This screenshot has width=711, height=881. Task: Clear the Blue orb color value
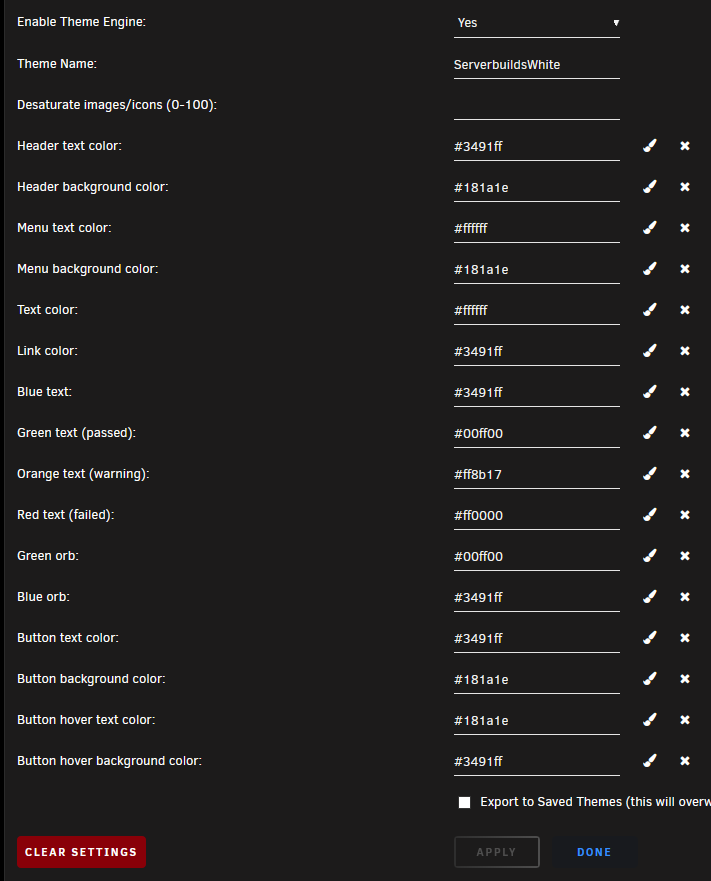pyautogui.click(x=685, y=597)
